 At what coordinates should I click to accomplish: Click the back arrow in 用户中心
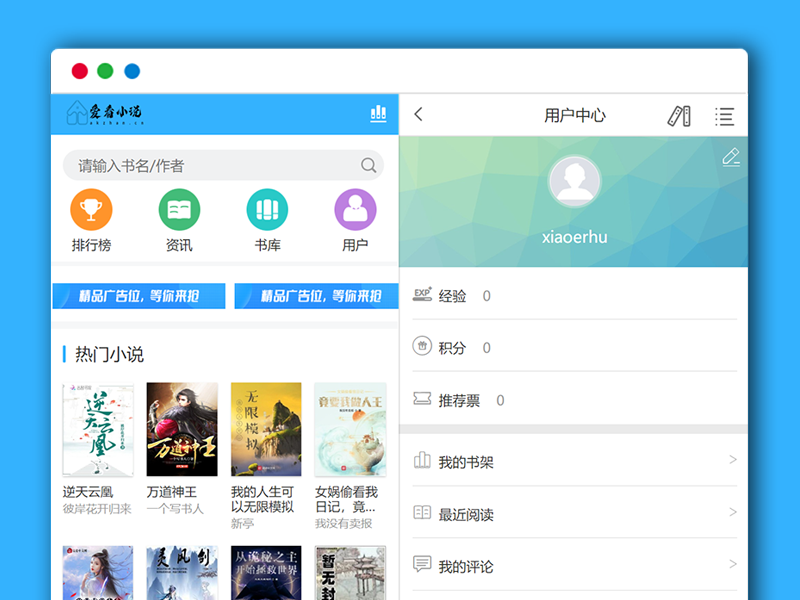coord(418,115)
